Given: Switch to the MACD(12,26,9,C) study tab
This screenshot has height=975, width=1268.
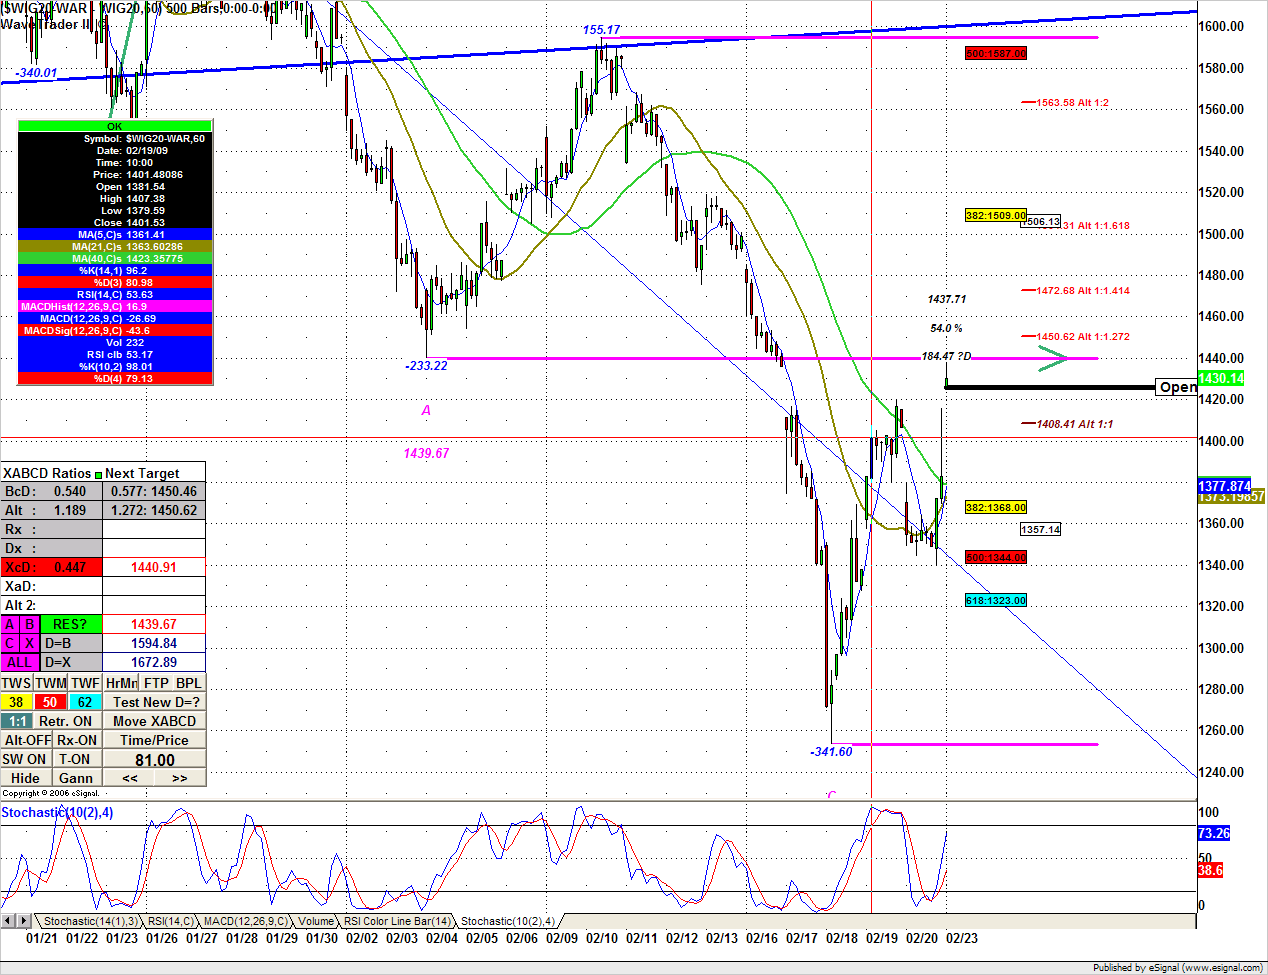Looking at the screenshot, I should click(245, 921).
